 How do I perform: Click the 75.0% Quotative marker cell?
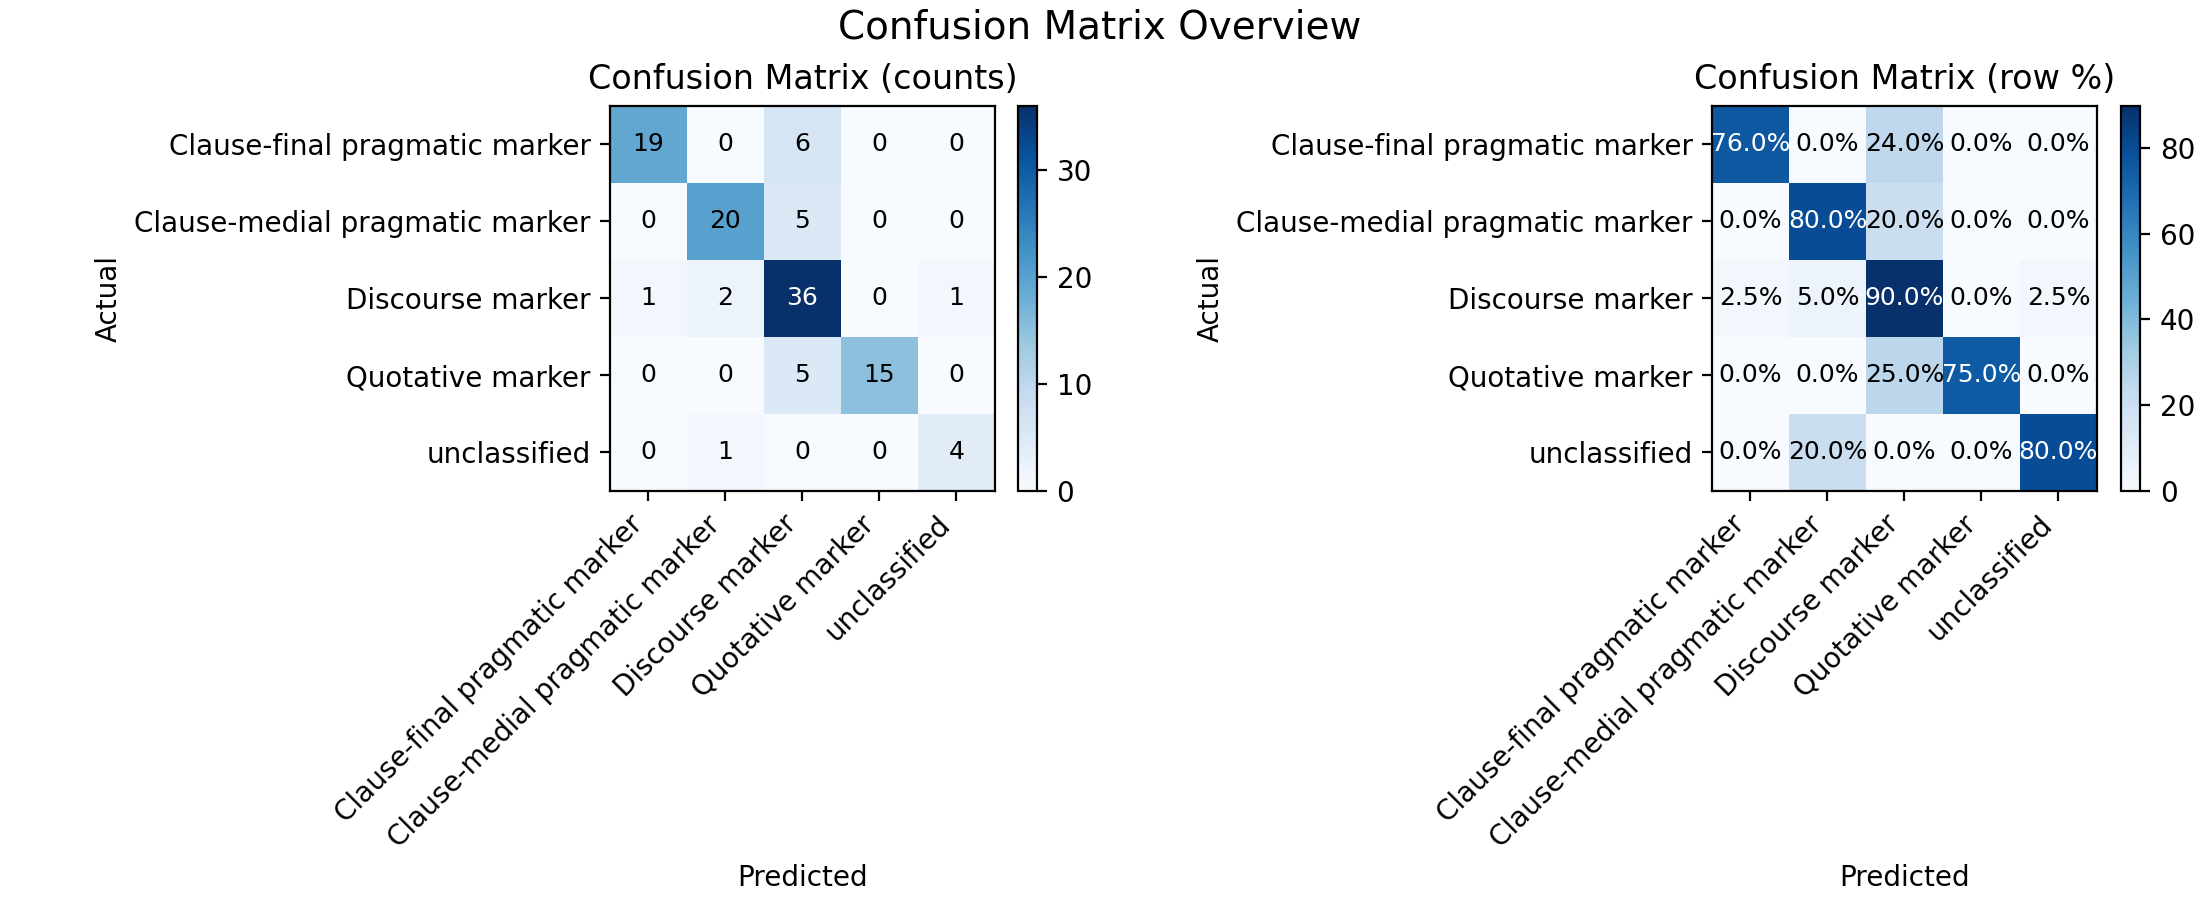tap(1981, 375)
